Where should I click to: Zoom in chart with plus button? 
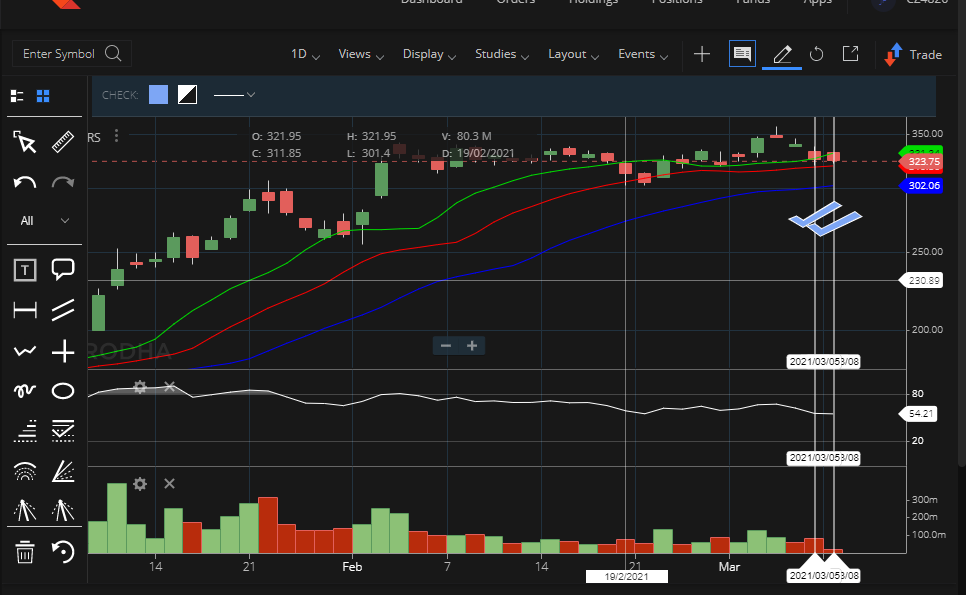(472, 346)
